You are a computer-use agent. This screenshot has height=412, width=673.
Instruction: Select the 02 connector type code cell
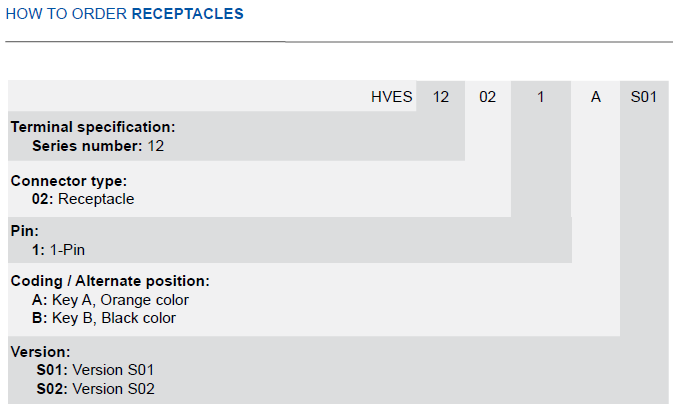(488, 97)
